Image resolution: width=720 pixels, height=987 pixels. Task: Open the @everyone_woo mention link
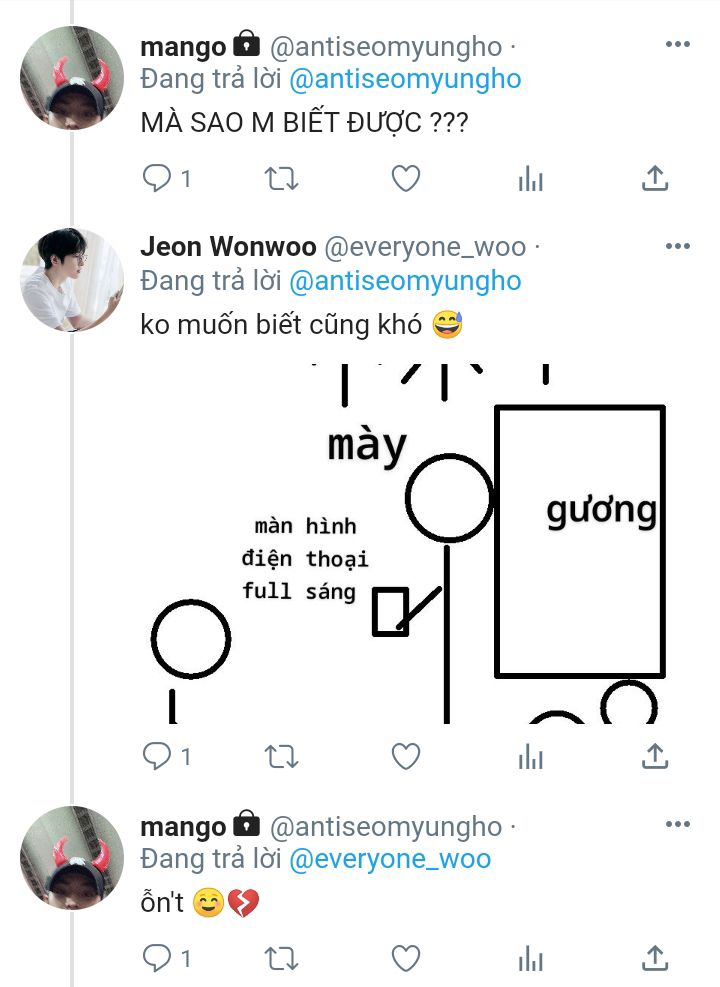click(390, 859)
